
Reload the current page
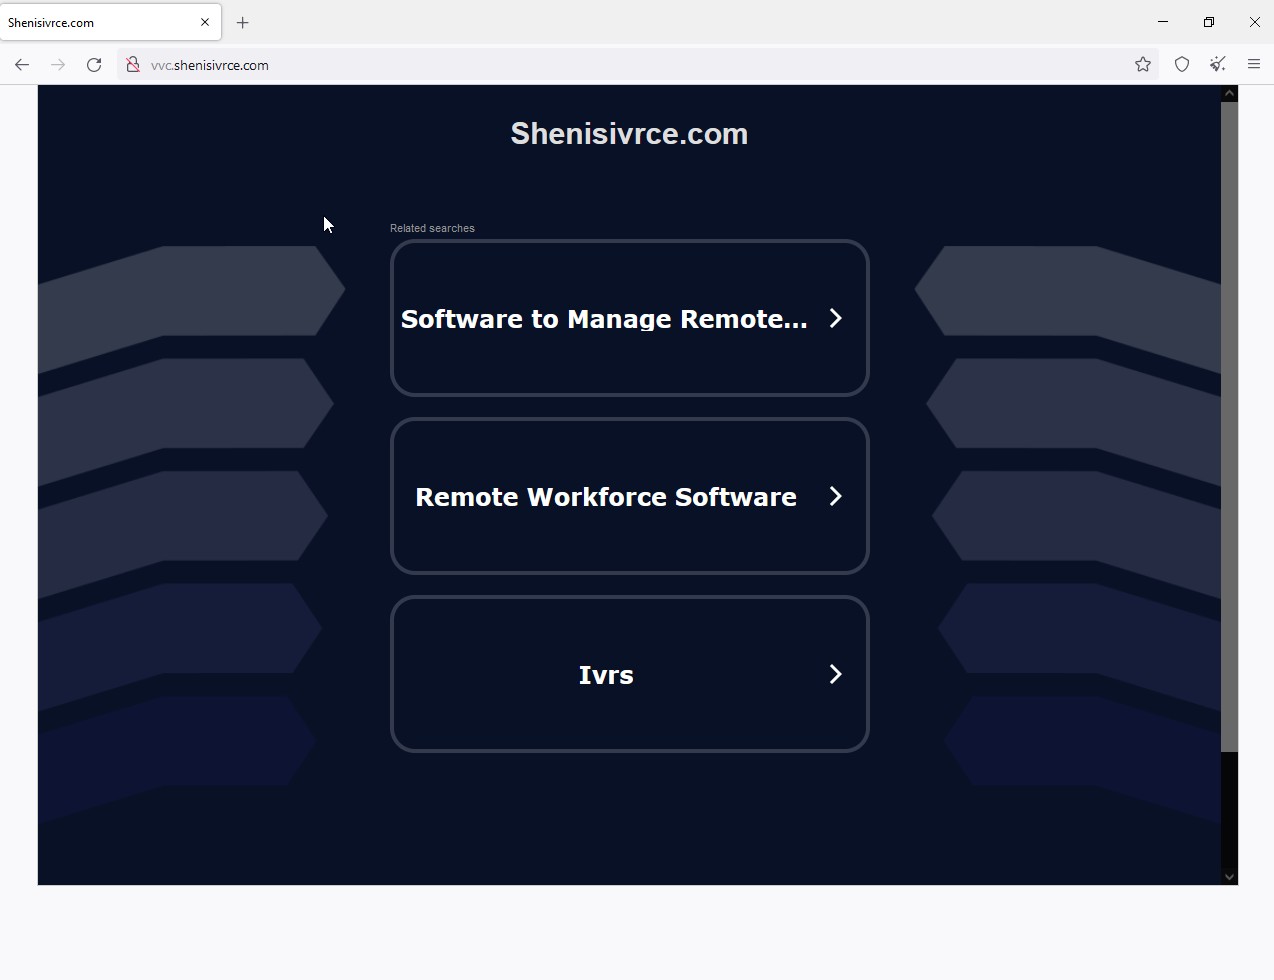(x=94, y=65)
